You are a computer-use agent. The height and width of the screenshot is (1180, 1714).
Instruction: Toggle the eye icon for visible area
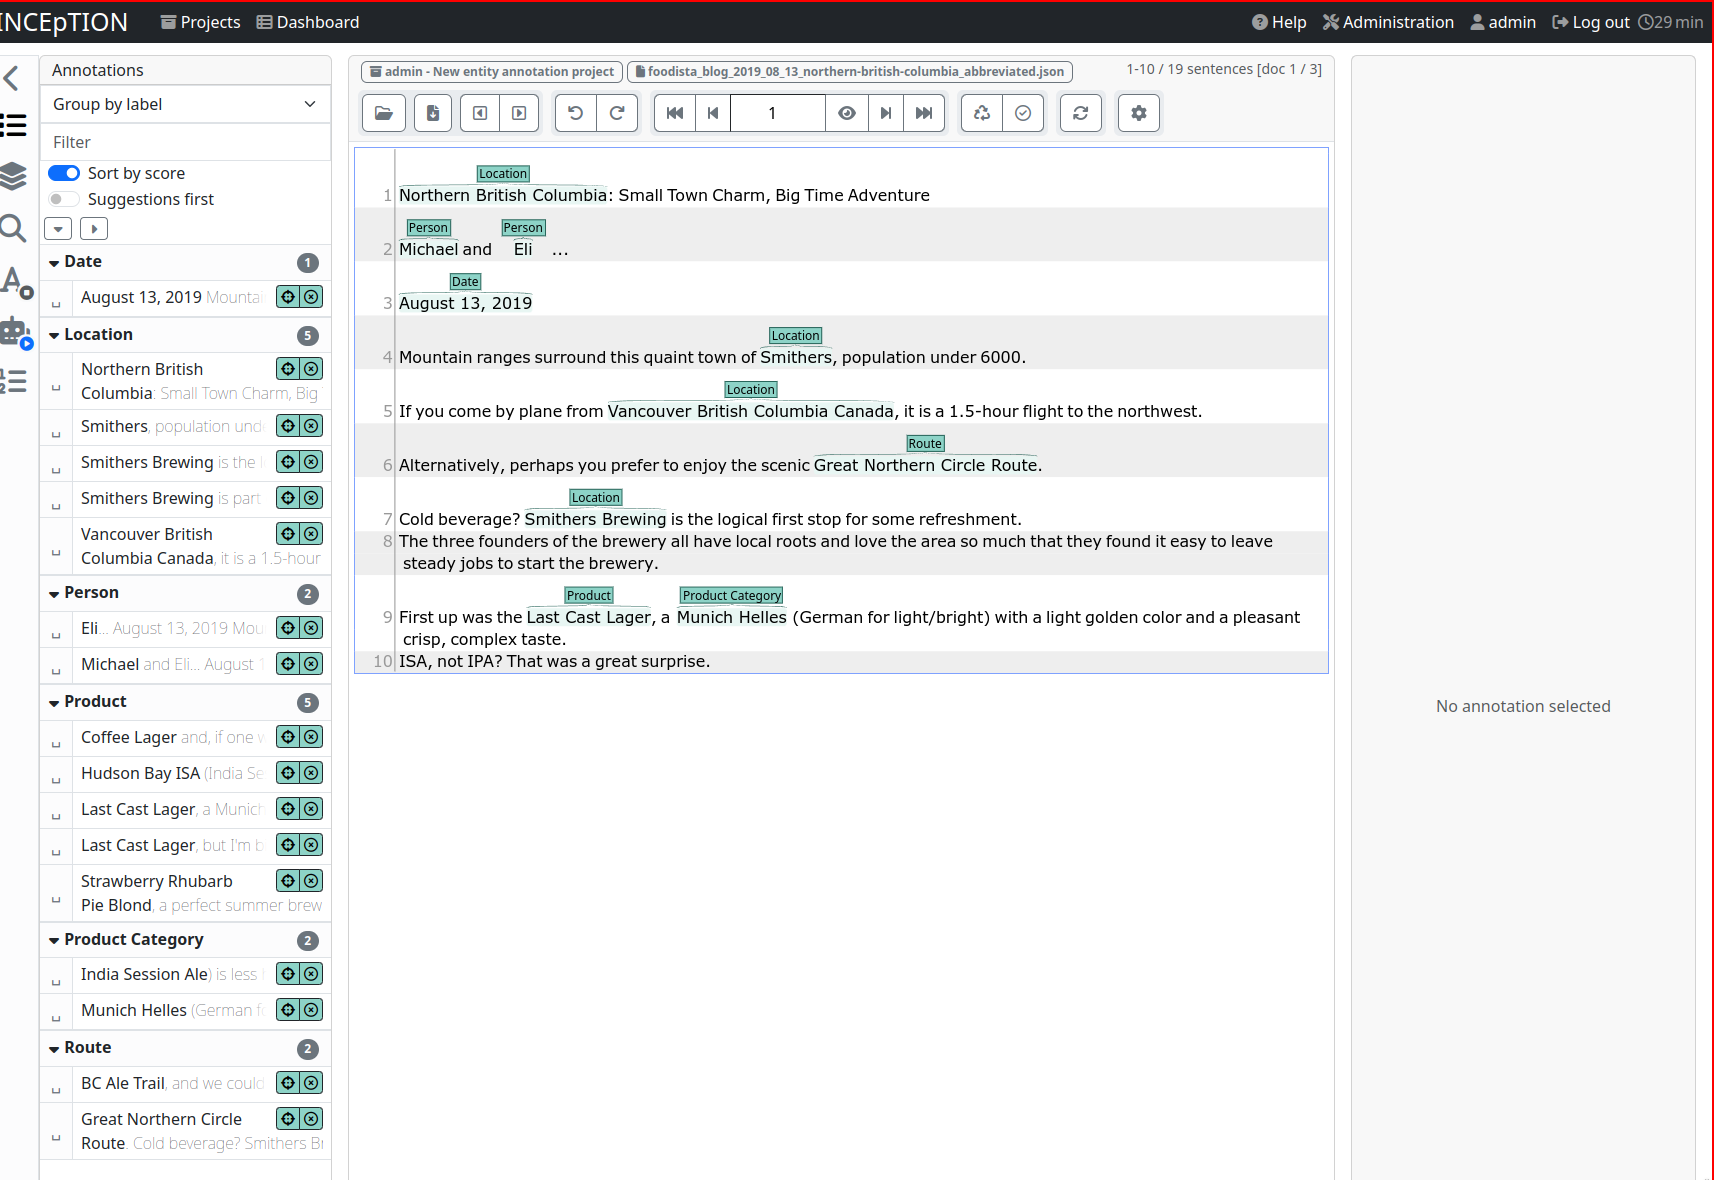pos(847,113)
